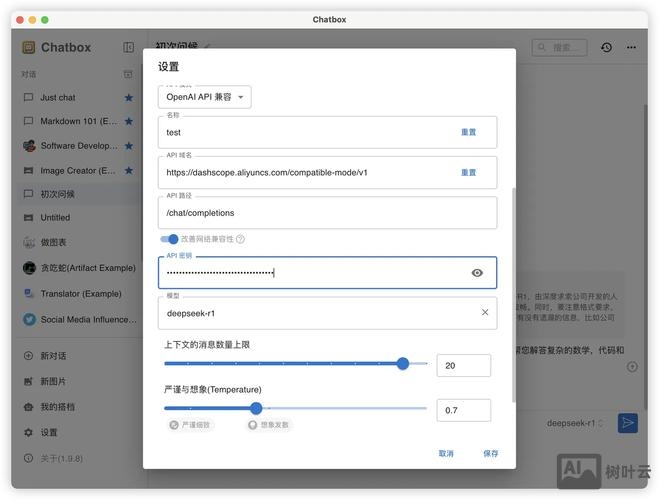Open the Image Creator conversation
The height and width of the screenshot is (500, 659).
[78, 171]
